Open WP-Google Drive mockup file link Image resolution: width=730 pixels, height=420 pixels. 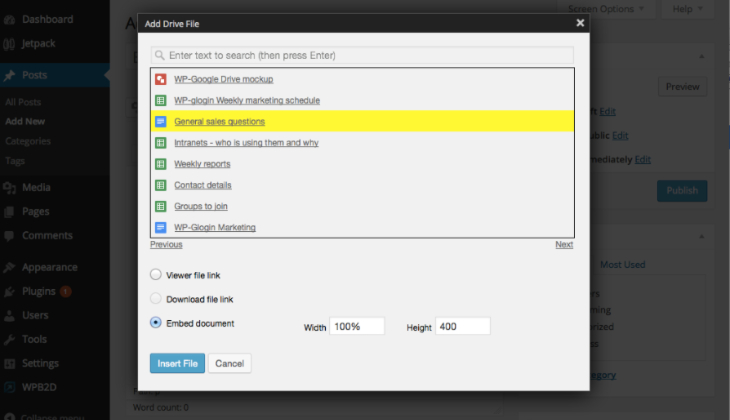tap(223, 79)
